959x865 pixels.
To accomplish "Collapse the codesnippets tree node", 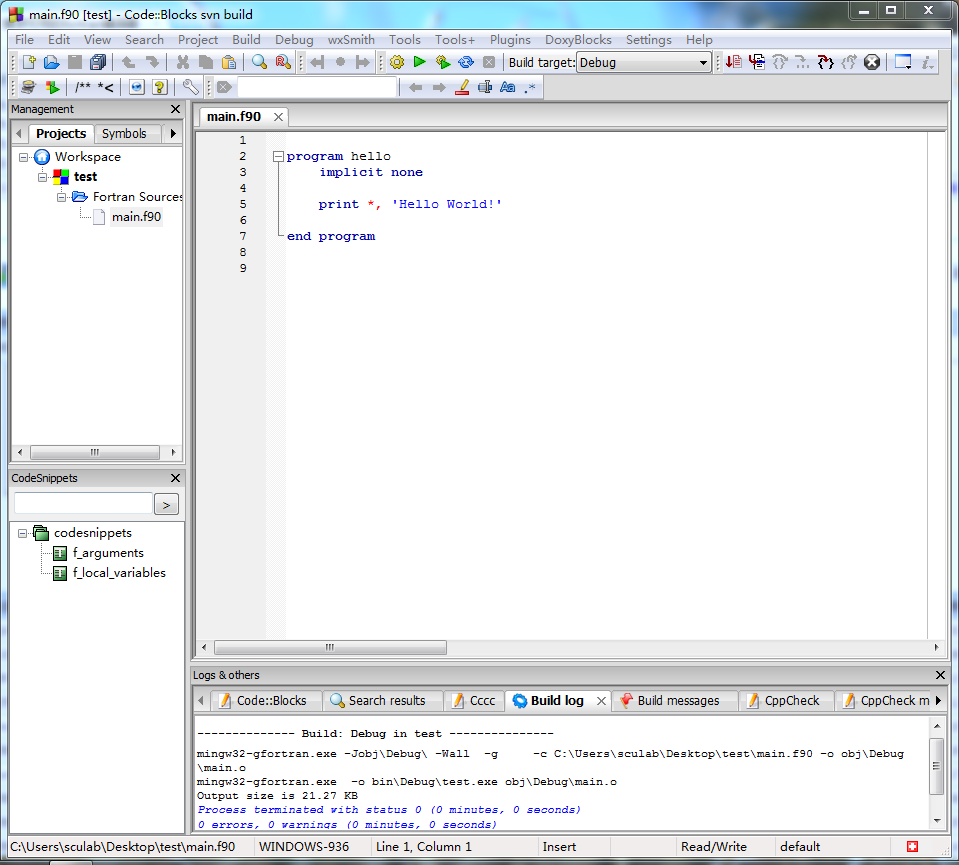I will 23,533.
